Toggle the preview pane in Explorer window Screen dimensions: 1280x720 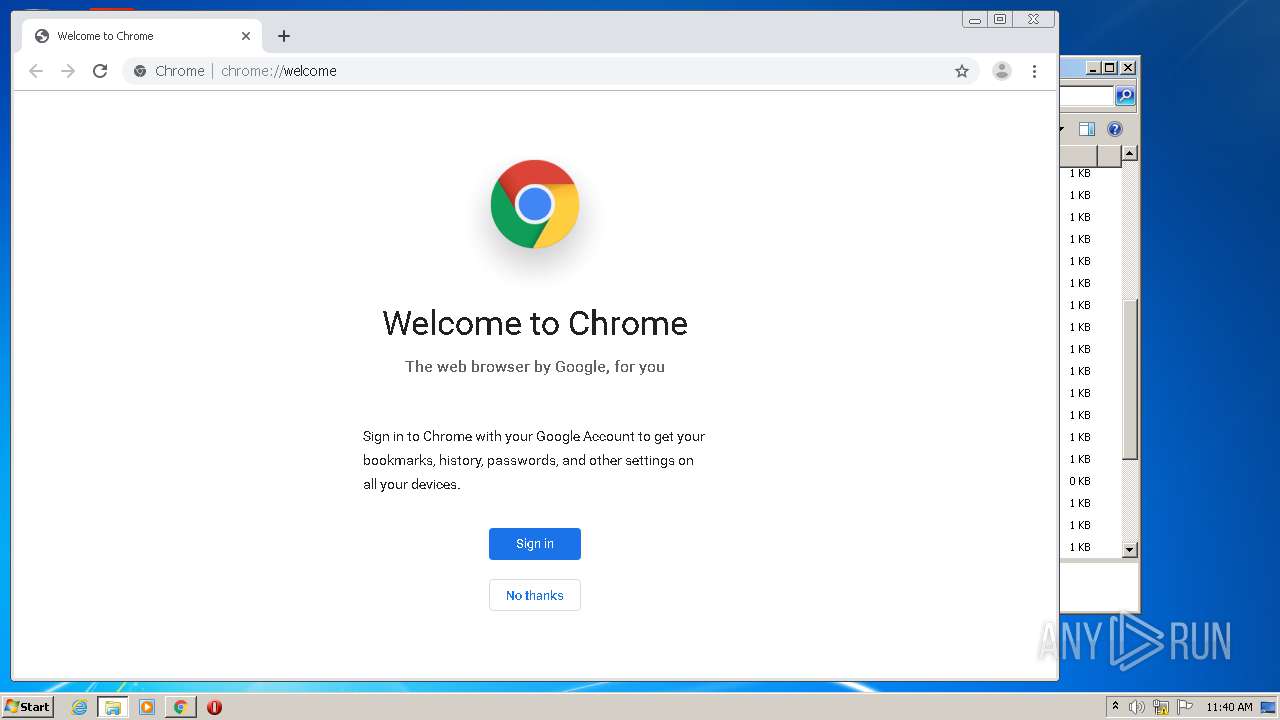tap(1087, 129)
